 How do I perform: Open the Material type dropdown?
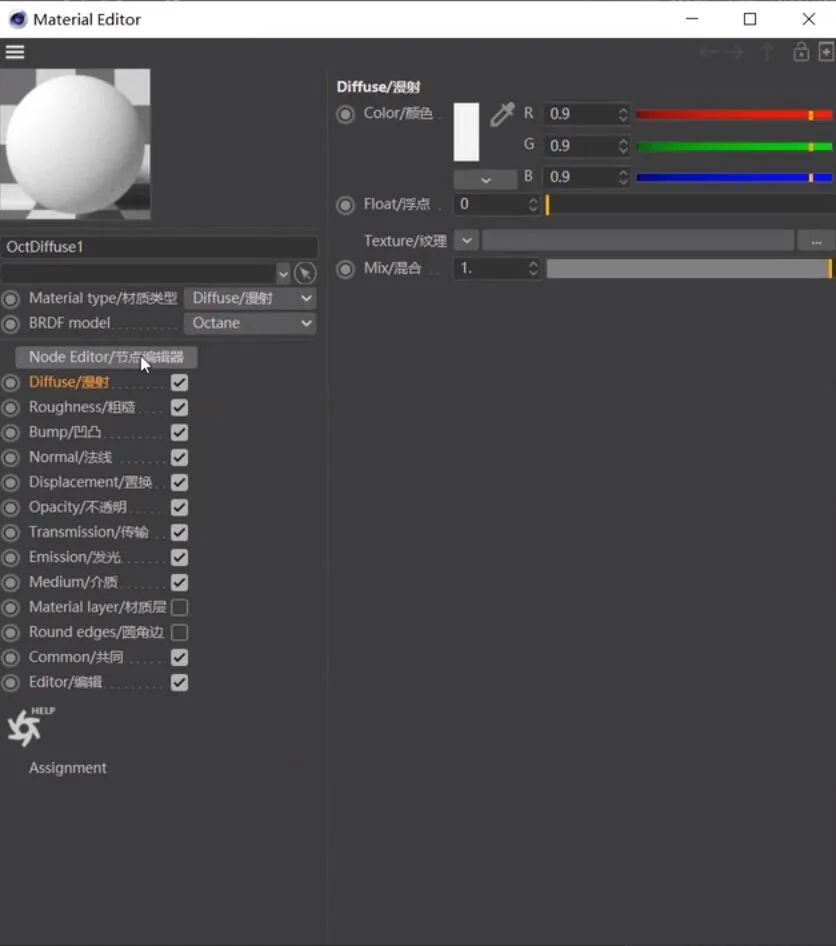(250, 298)
